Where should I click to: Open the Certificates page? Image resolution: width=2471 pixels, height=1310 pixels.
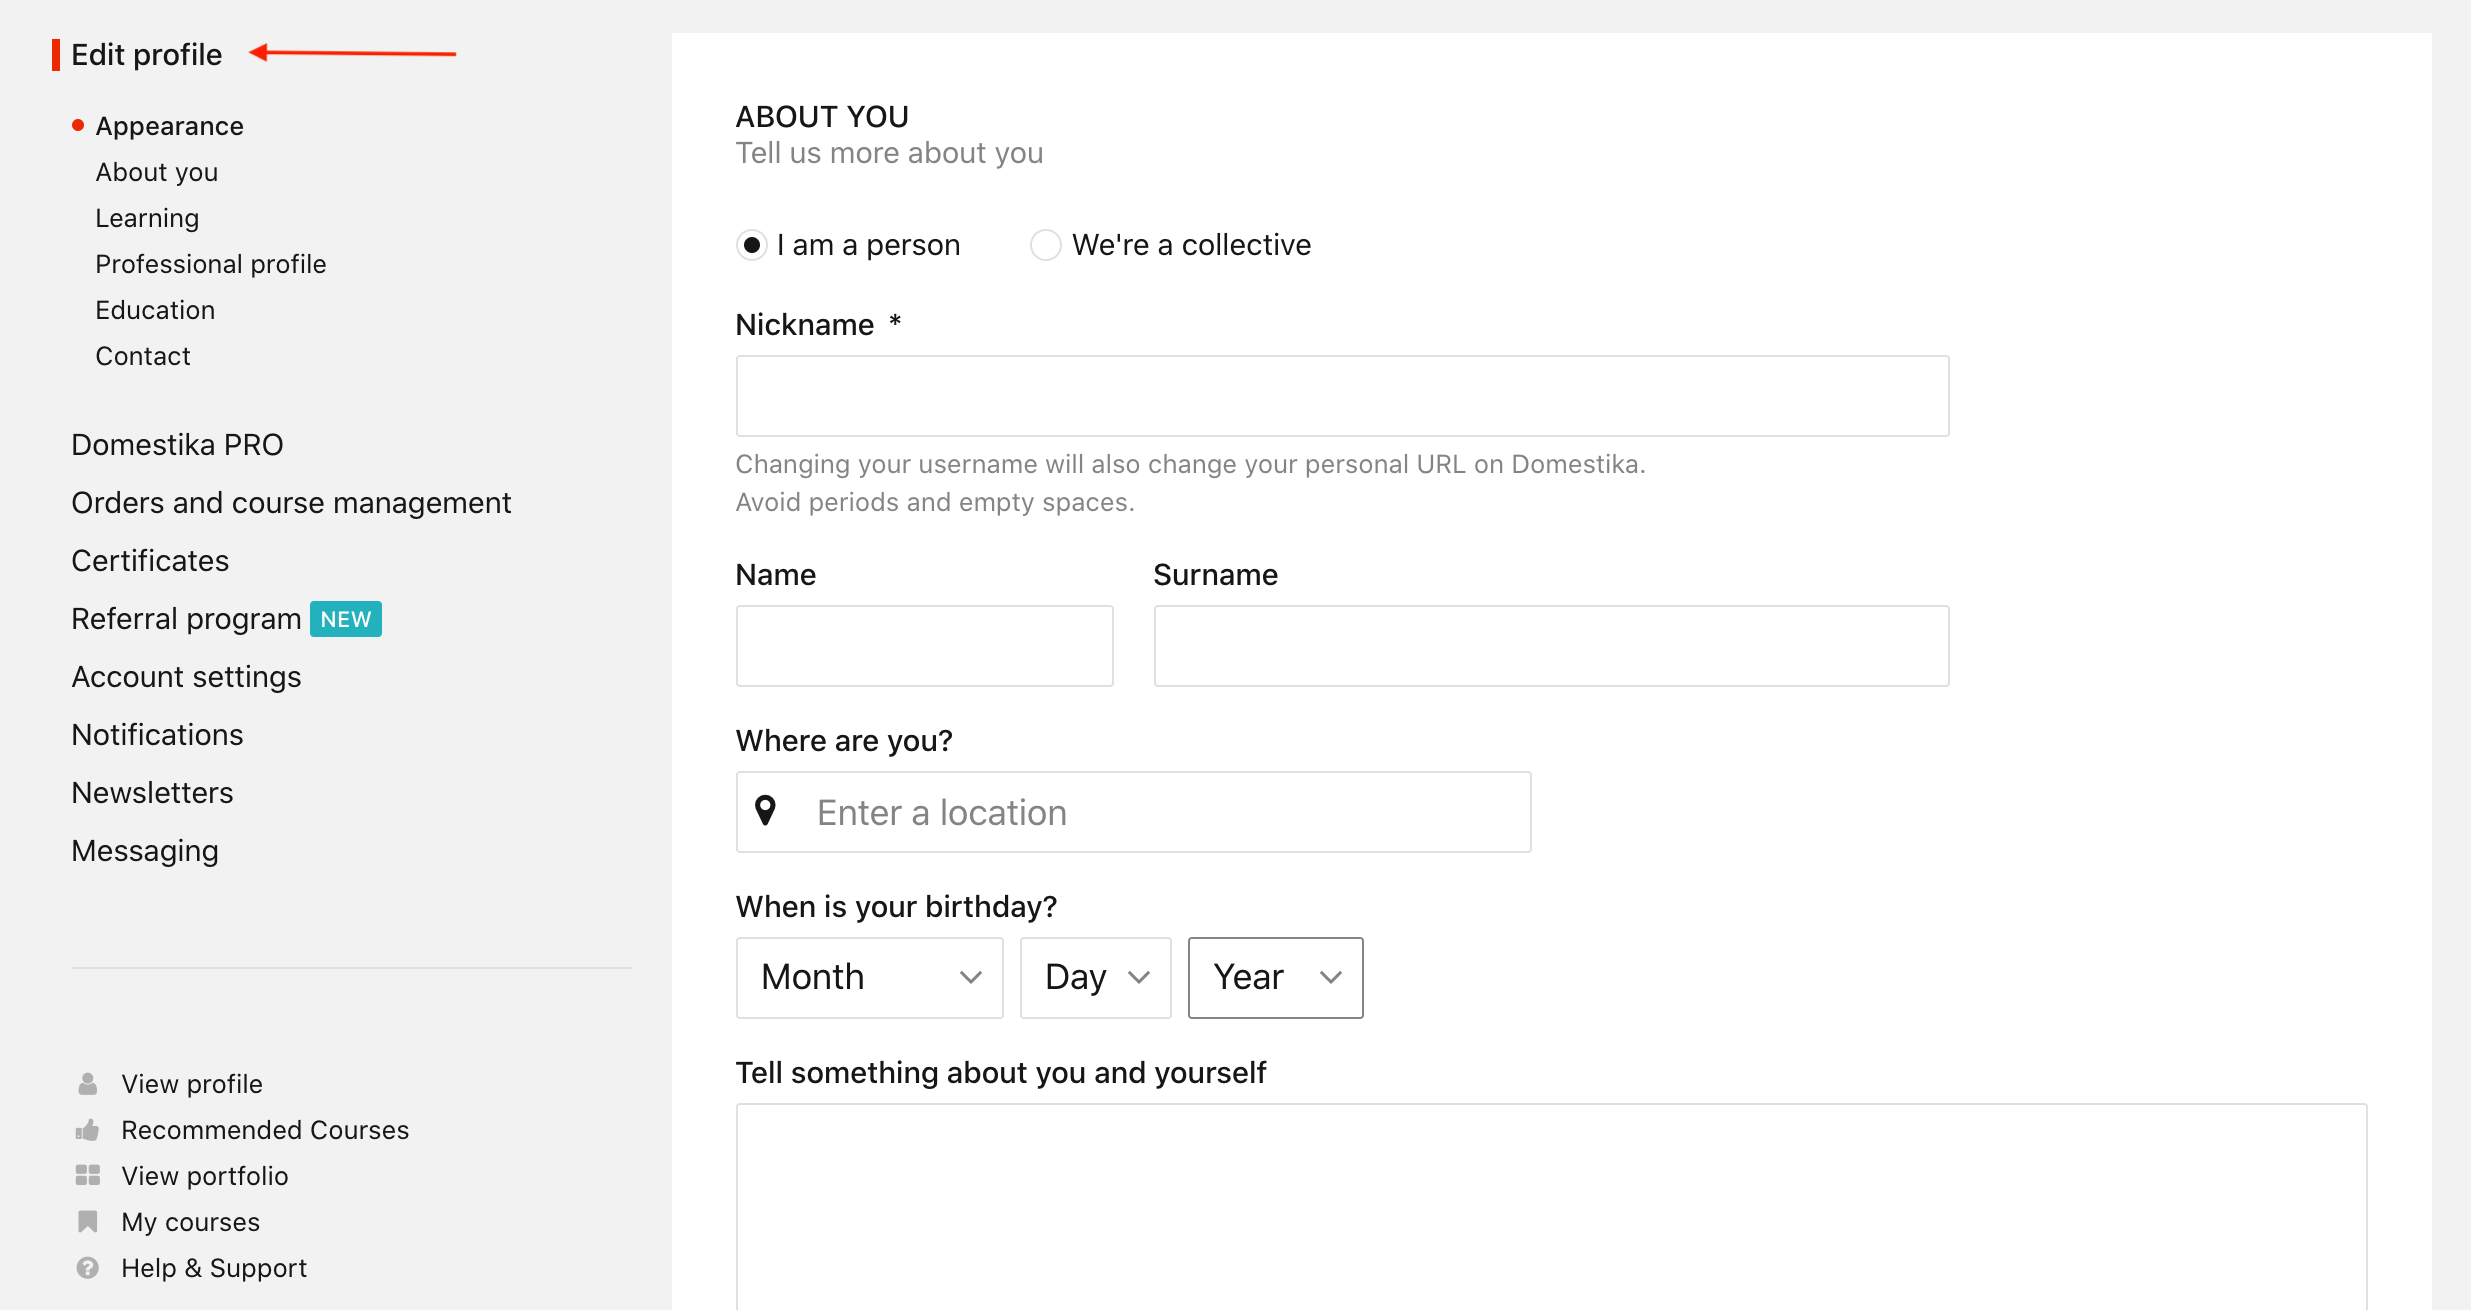click(150, 561)
